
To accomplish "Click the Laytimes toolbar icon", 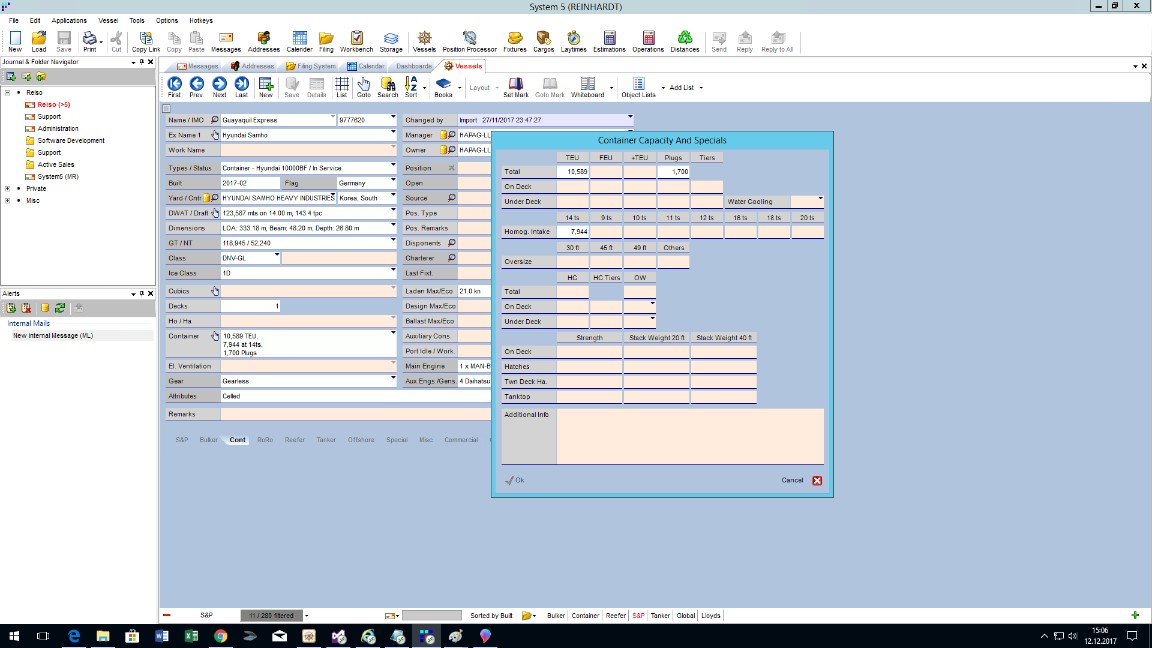I will (573, 41).
